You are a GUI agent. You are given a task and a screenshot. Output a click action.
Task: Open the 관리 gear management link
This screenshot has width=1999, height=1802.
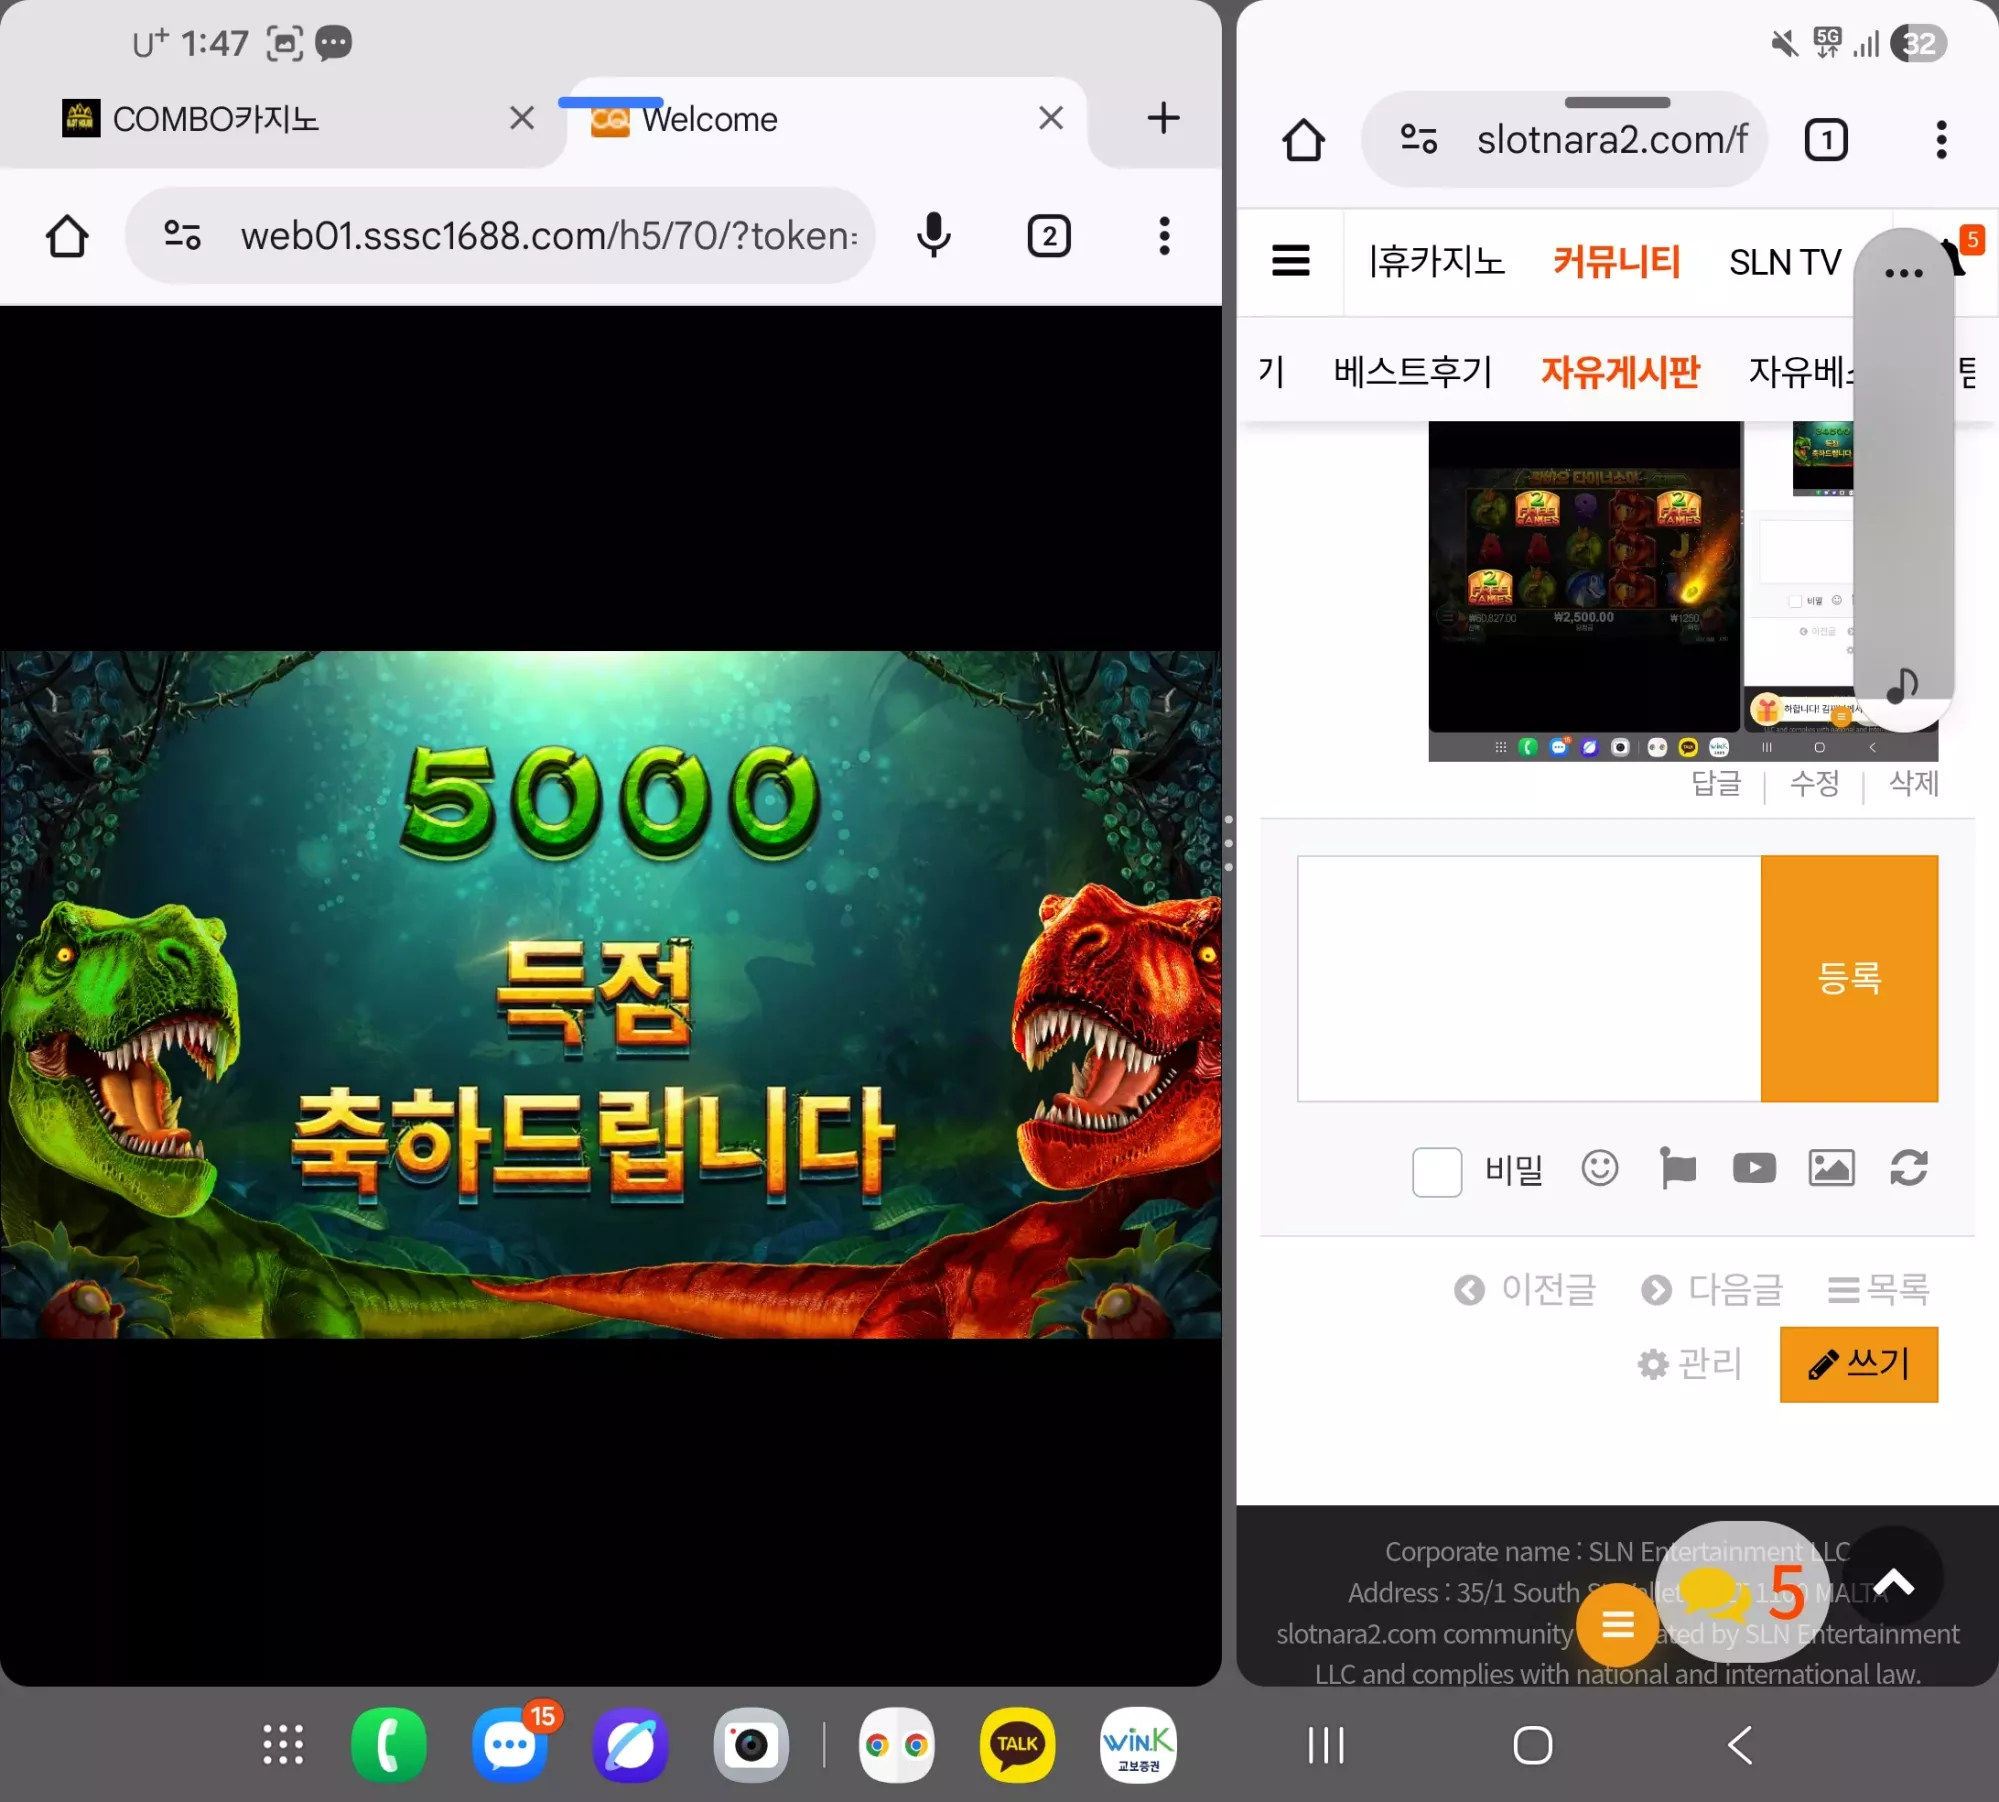(1690, 1364)
